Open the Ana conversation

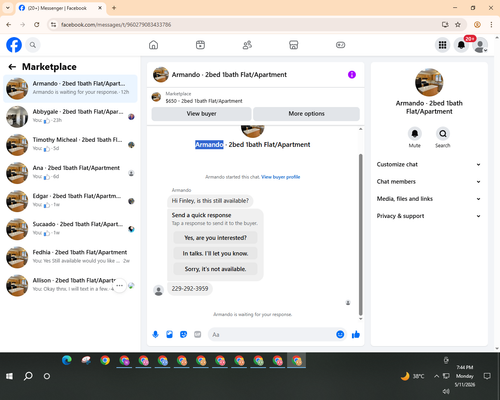tap(70, 173)
